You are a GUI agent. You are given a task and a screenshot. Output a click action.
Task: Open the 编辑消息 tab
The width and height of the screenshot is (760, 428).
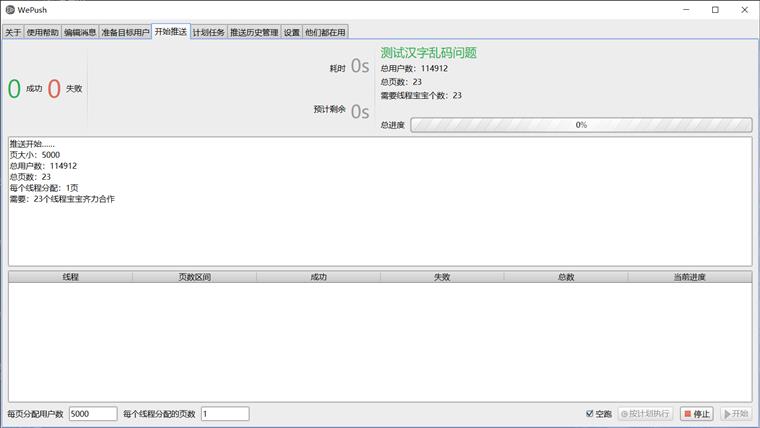(80, 32)
